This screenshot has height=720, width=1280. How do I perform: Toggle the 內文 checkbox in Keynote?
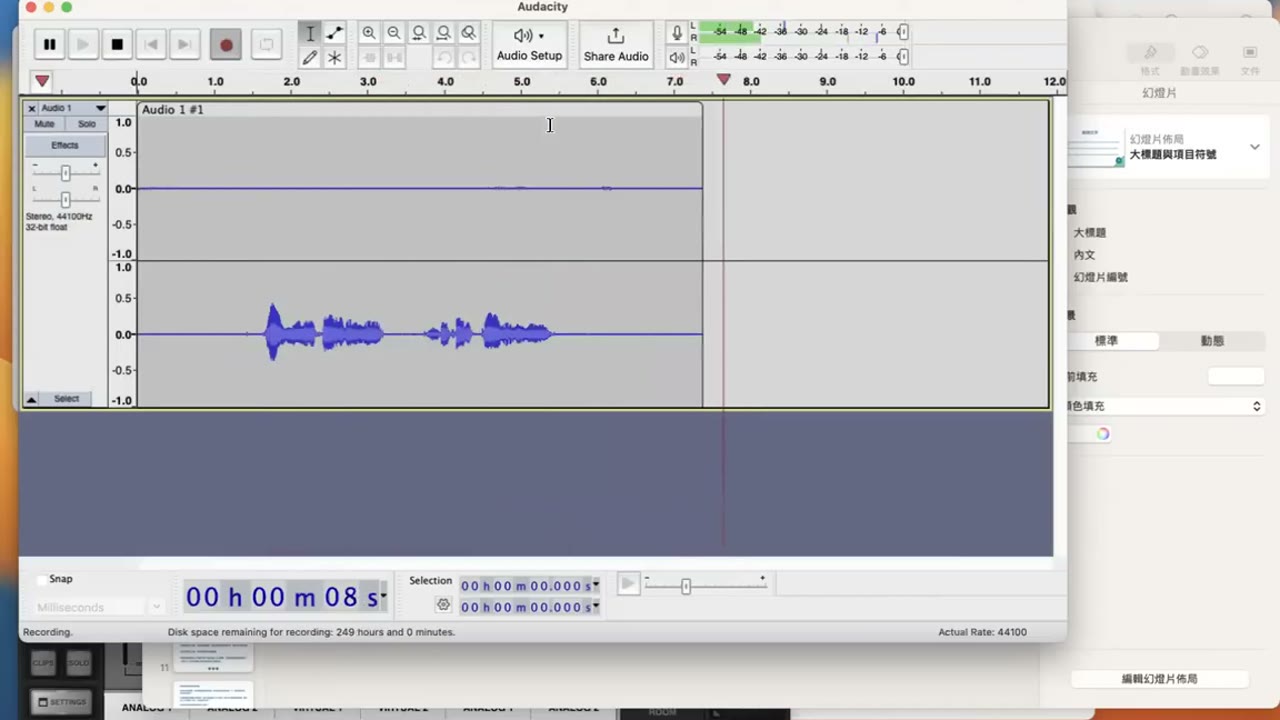tap(1084, 255)
